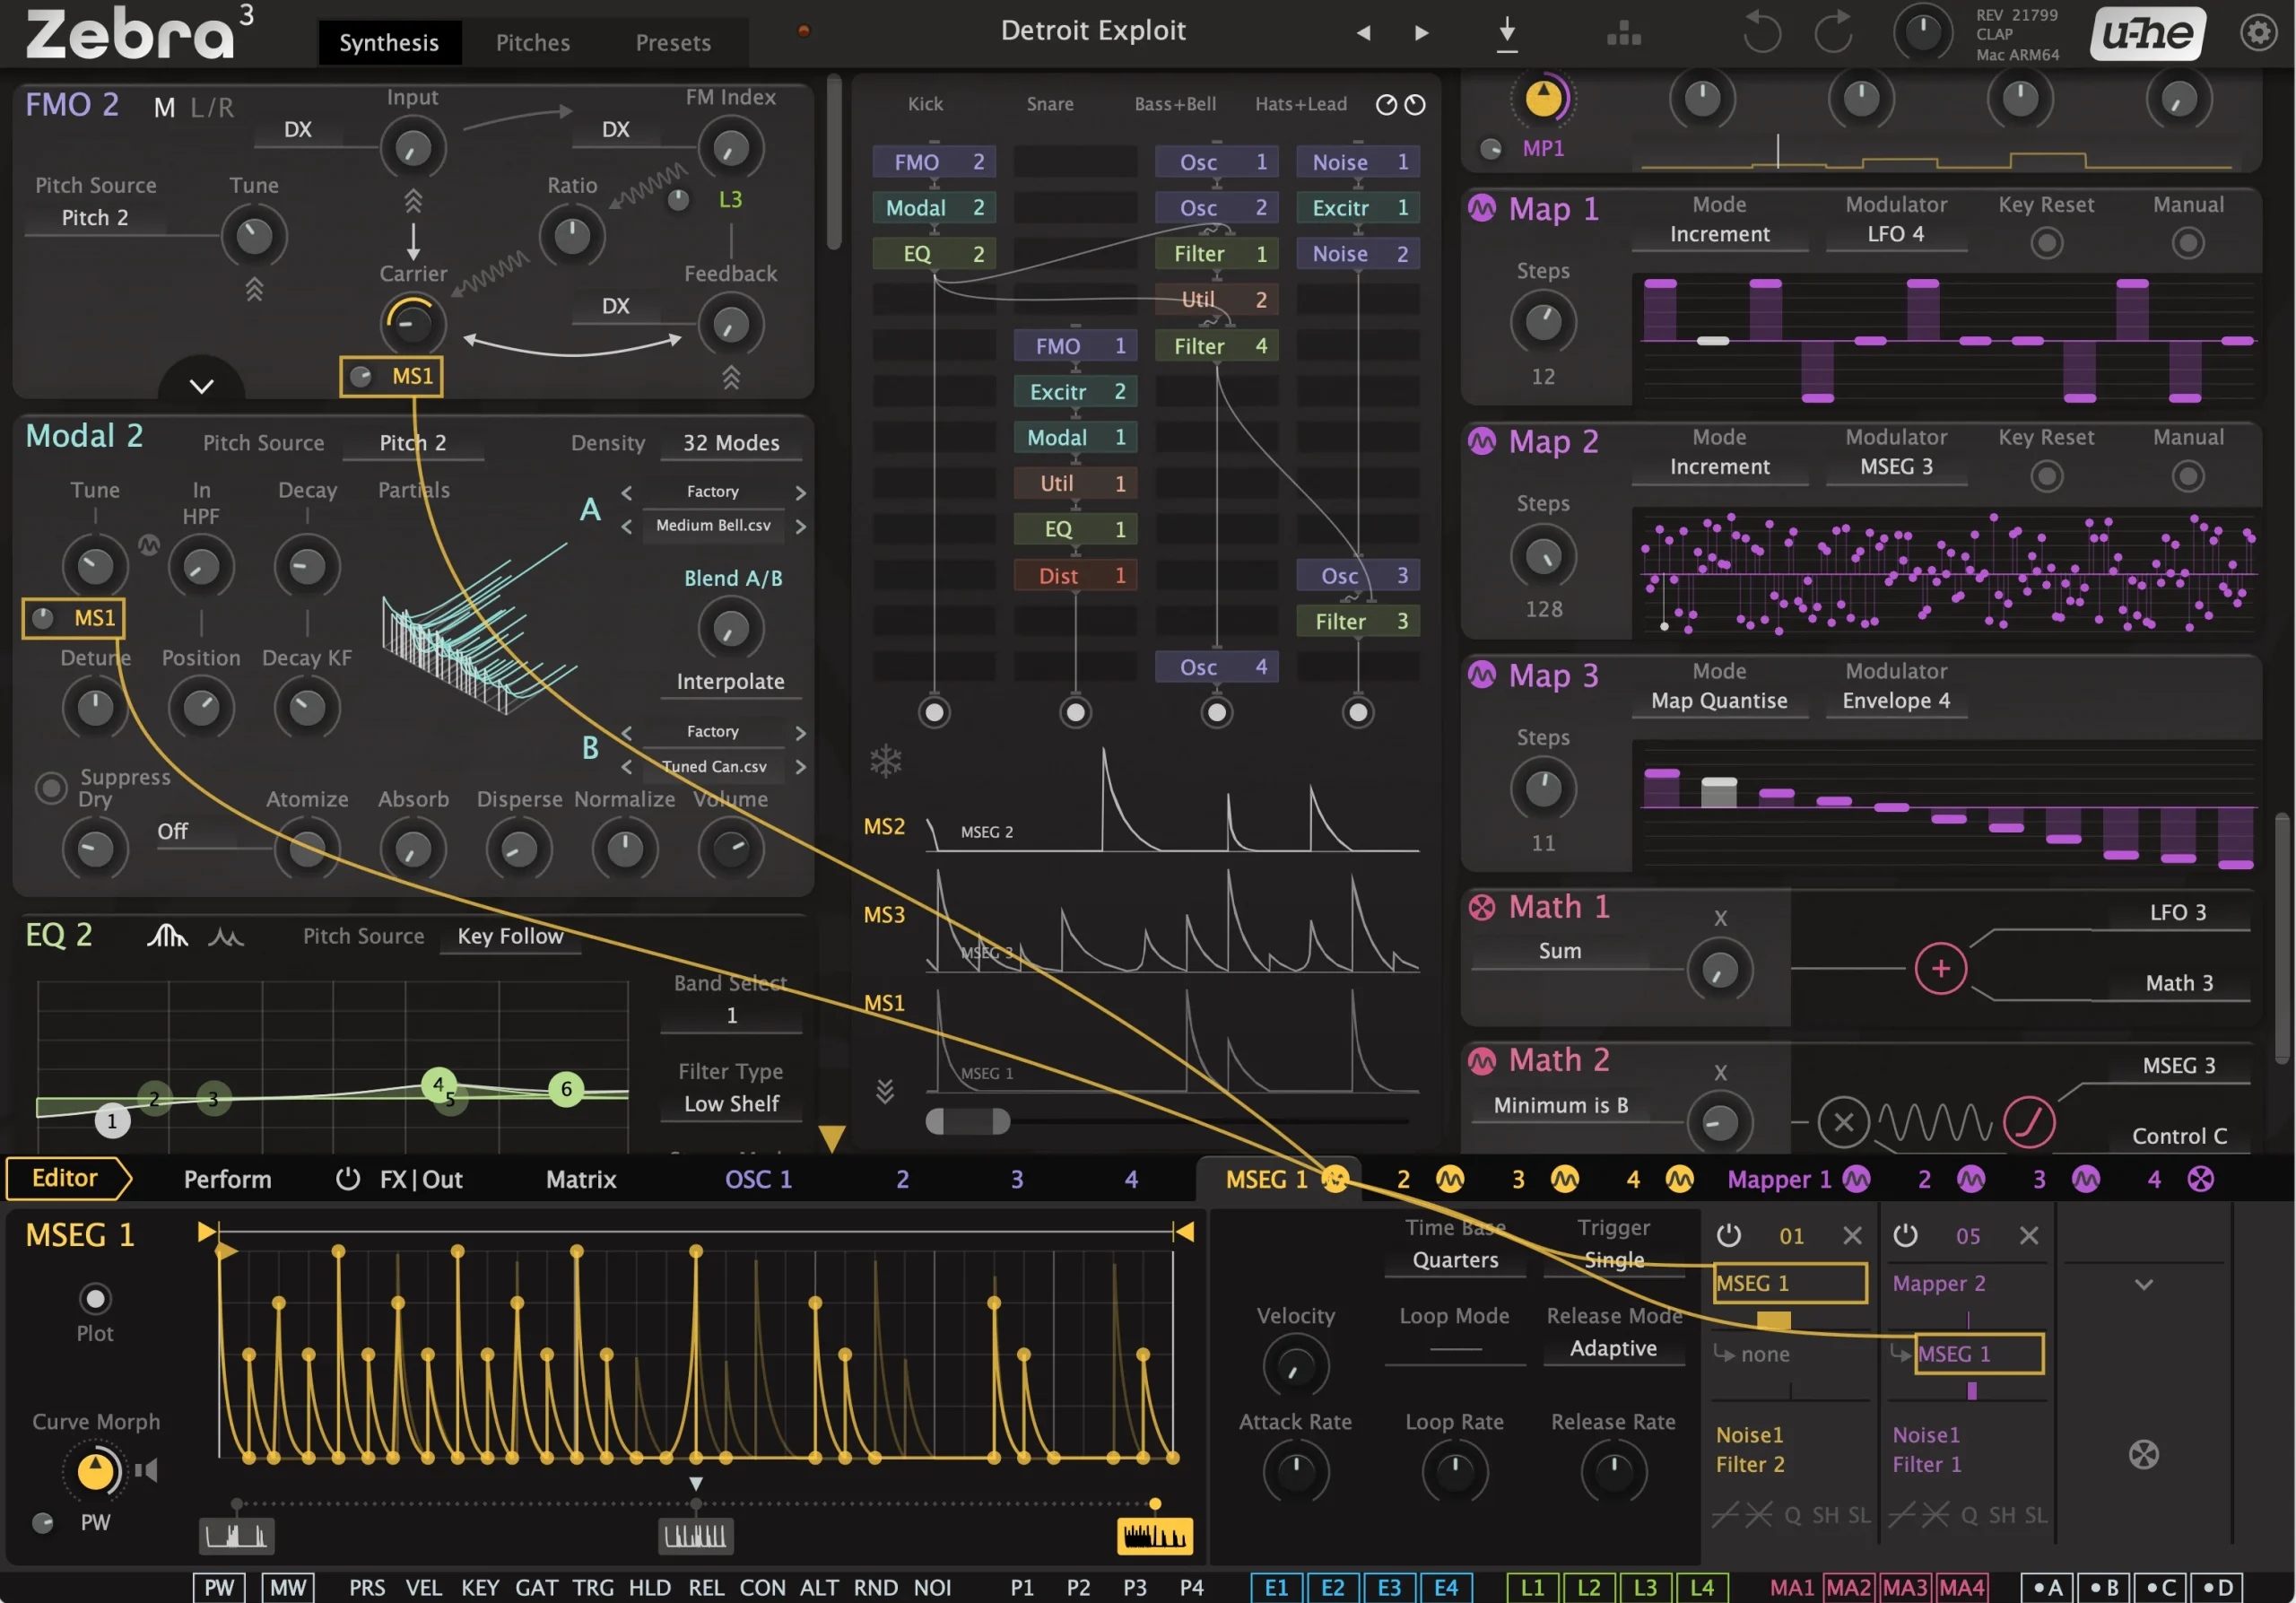This screenshot has height=1603, width=2296.
Task: Open EQ 2 Filter Type Low Shelf dropdown
Action: click(x=731, y=1104)
